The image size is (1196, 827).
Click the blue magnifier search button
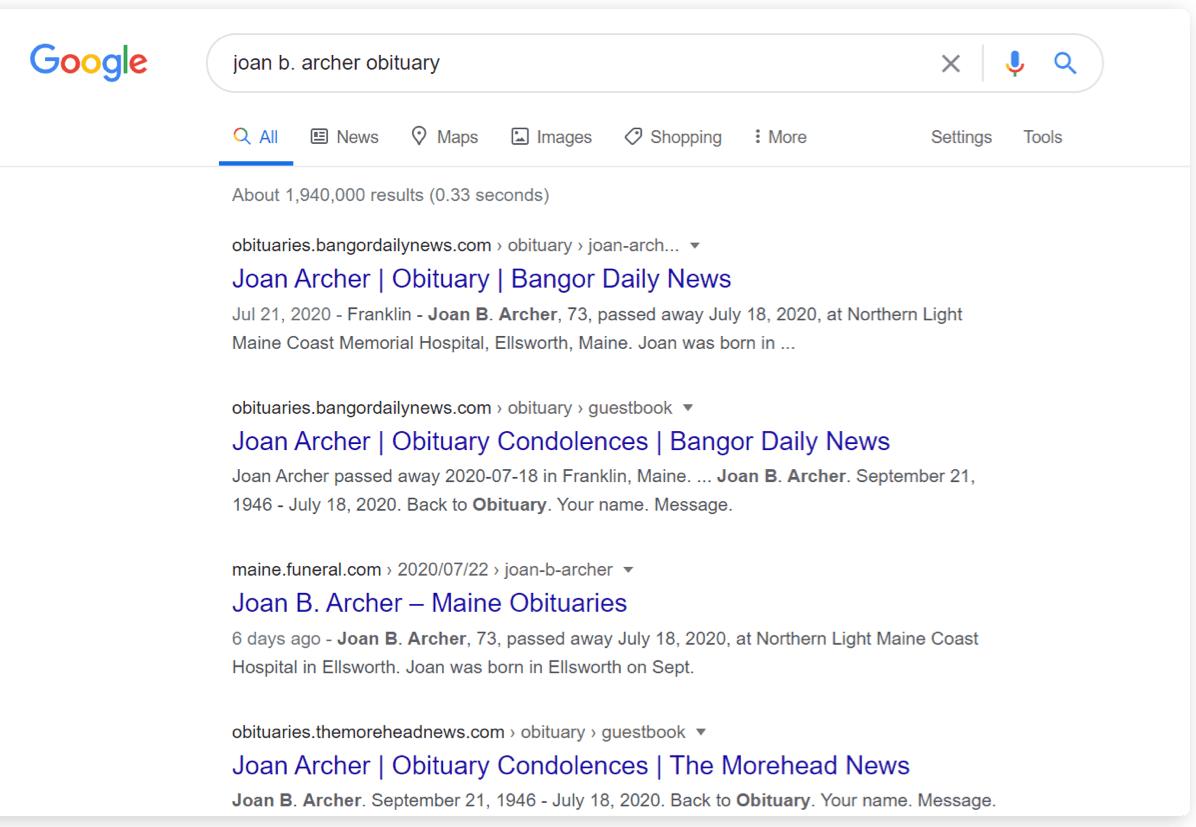pyautogui.click(x=1065, y=64)
